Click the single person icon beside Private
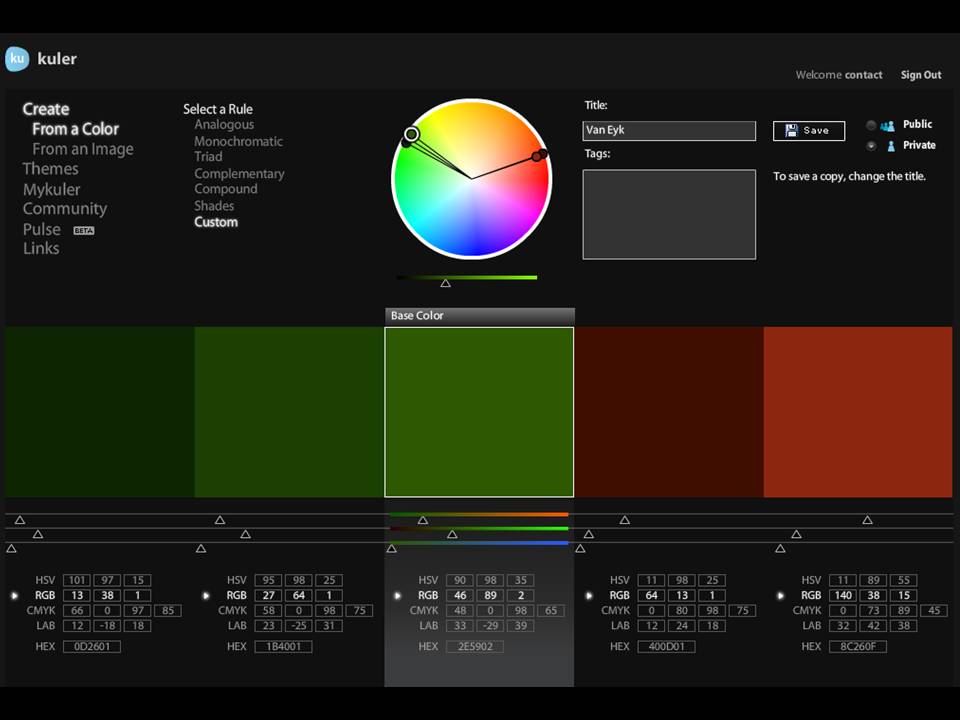This screenshot has width=960, height=720. 891,146
